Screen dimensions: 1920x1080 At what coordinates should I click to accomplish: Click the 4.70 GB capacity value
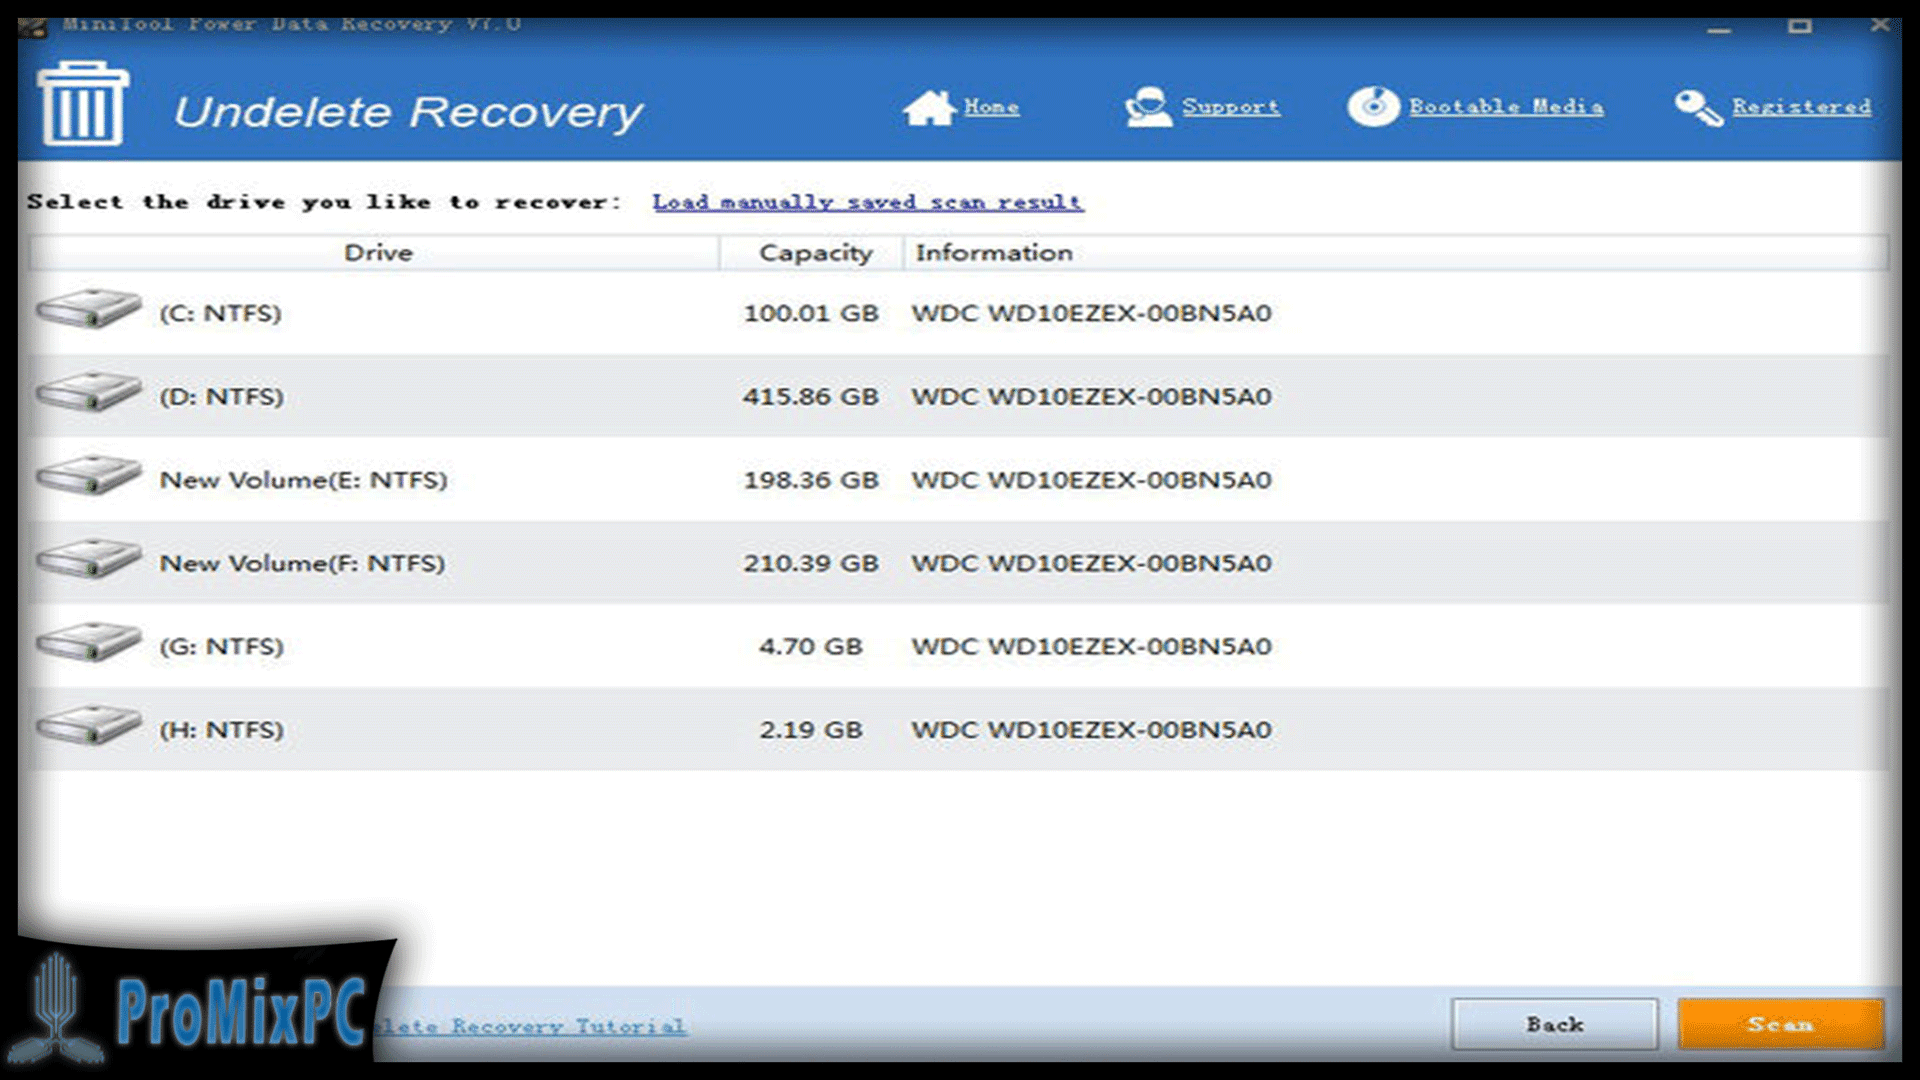pyautogui.click(x=811, y=646)
